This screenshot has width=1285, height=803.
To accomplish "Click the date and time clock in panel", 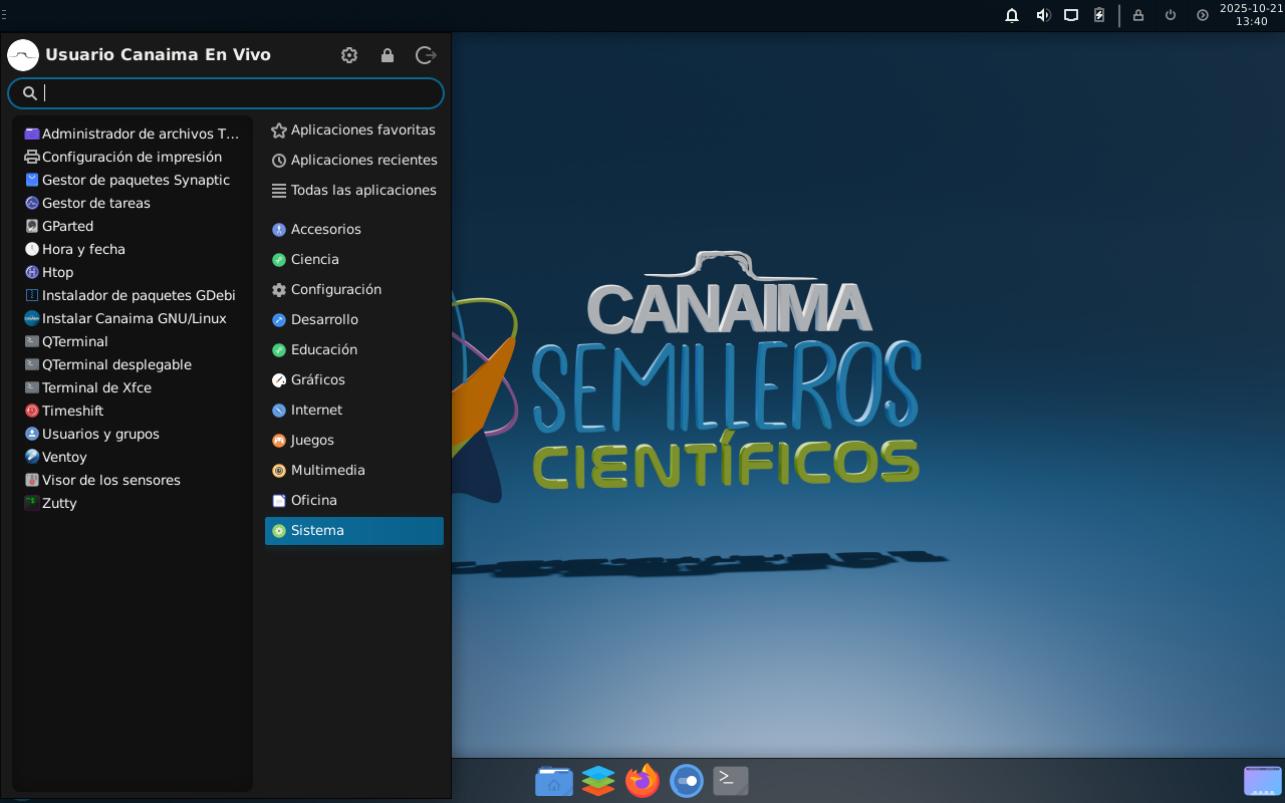I will pos(1250,15).
